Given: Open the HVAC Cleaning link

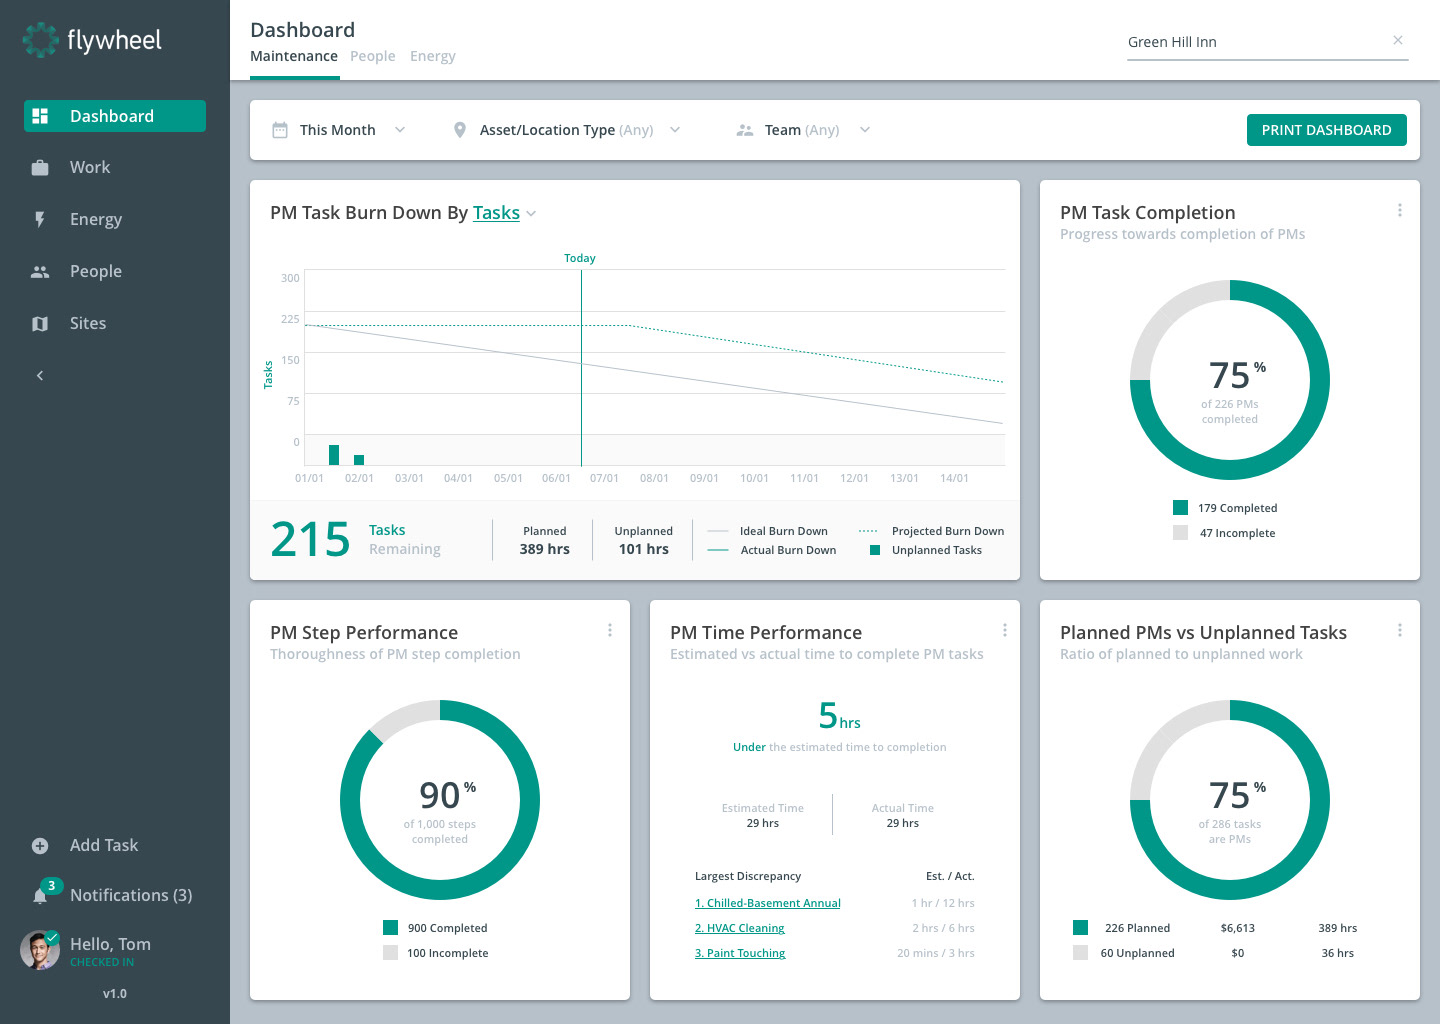Looking at the screenshot, I should click(x=740, y=928).
